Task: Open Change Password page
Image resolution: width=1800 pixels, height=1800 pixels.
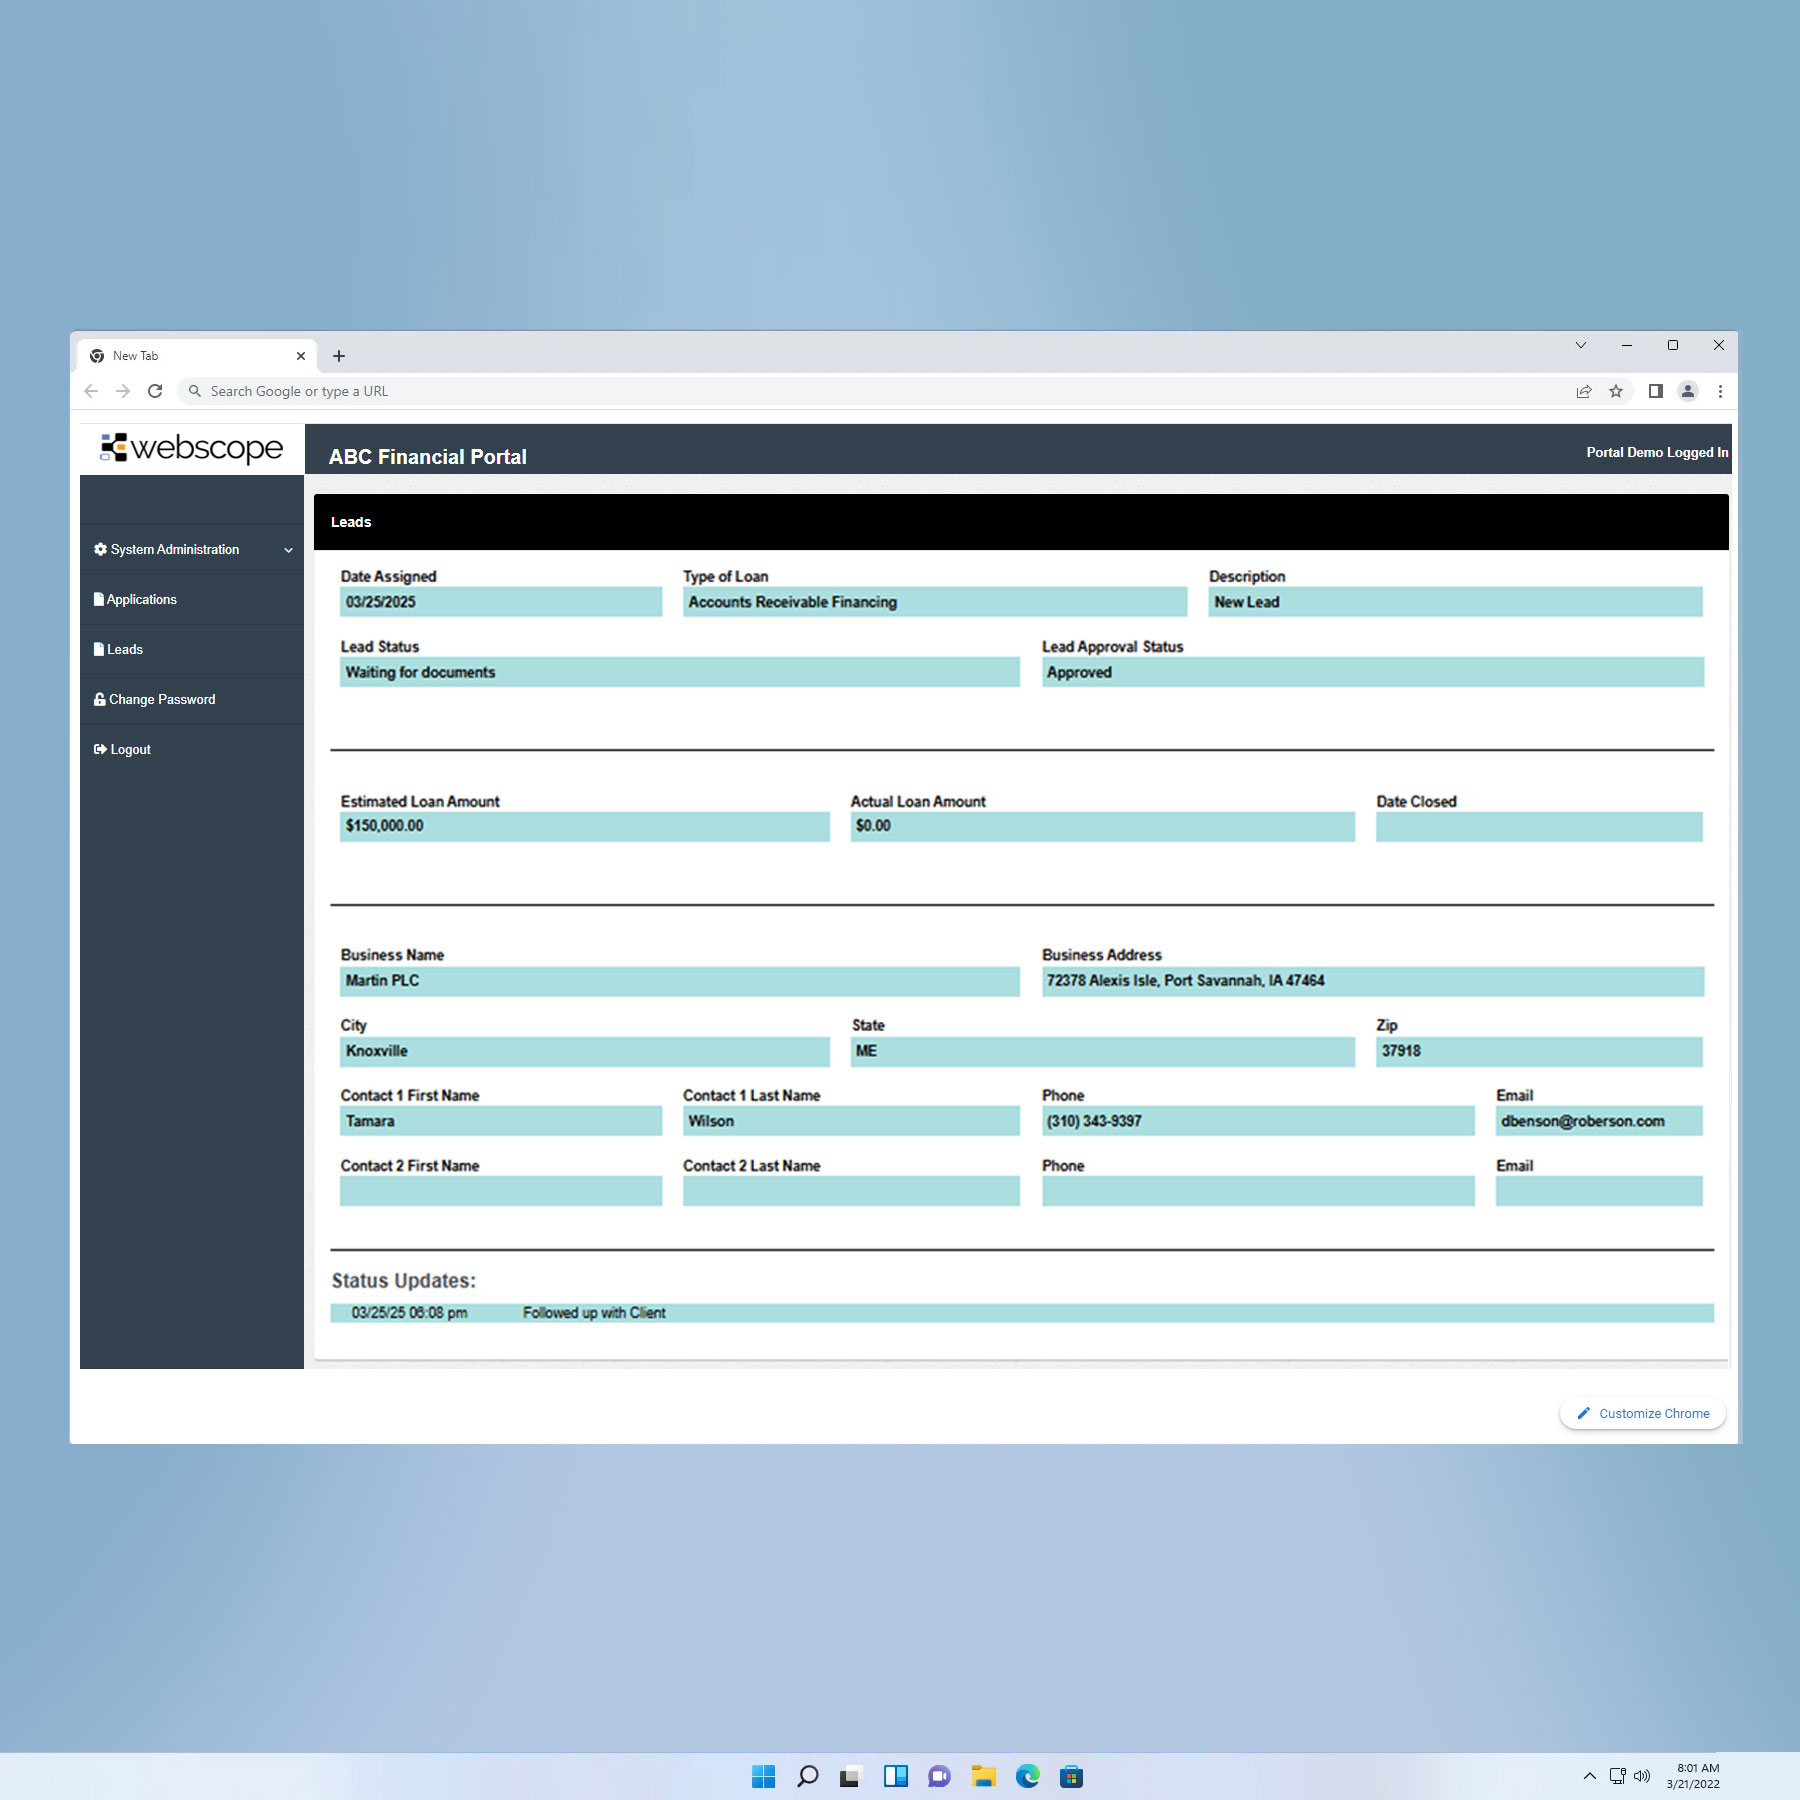Action: (x=161, y=700)
